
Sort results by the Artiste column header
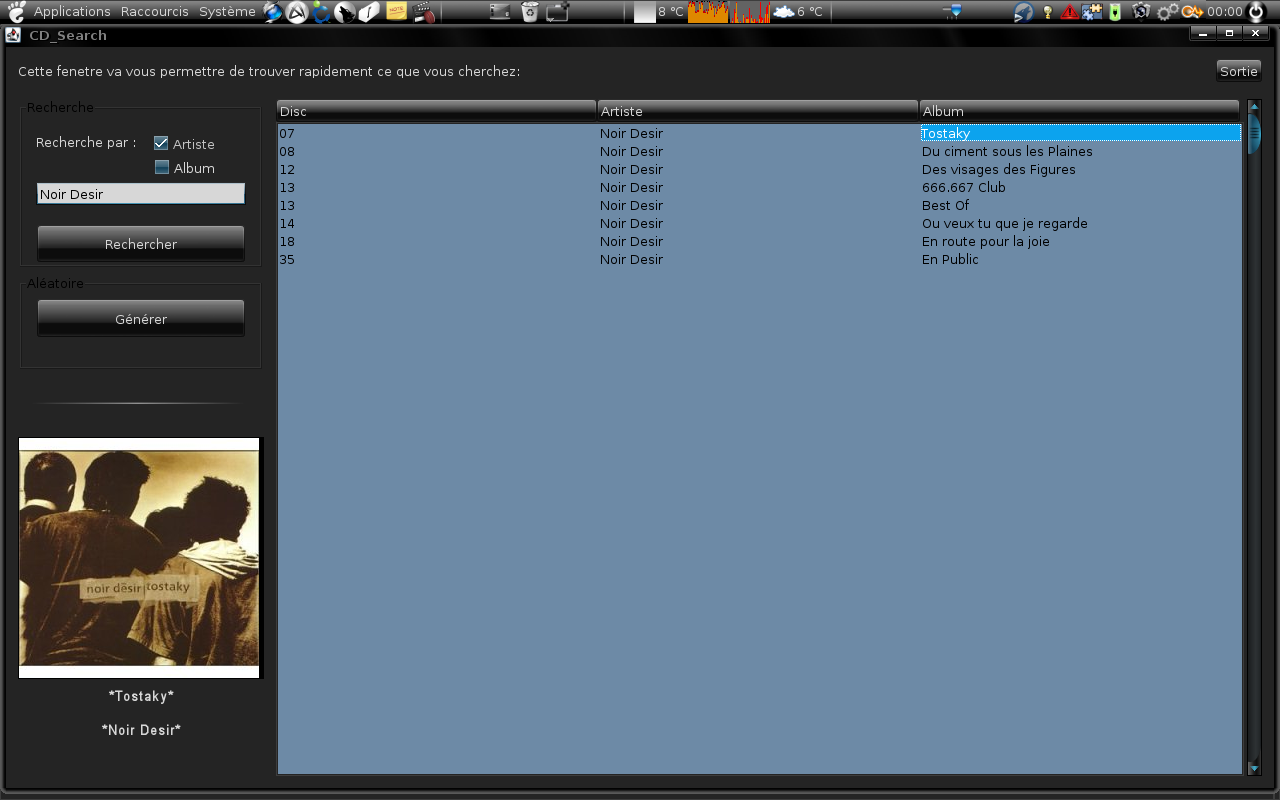pyautogui.click(x=757, y=111)
